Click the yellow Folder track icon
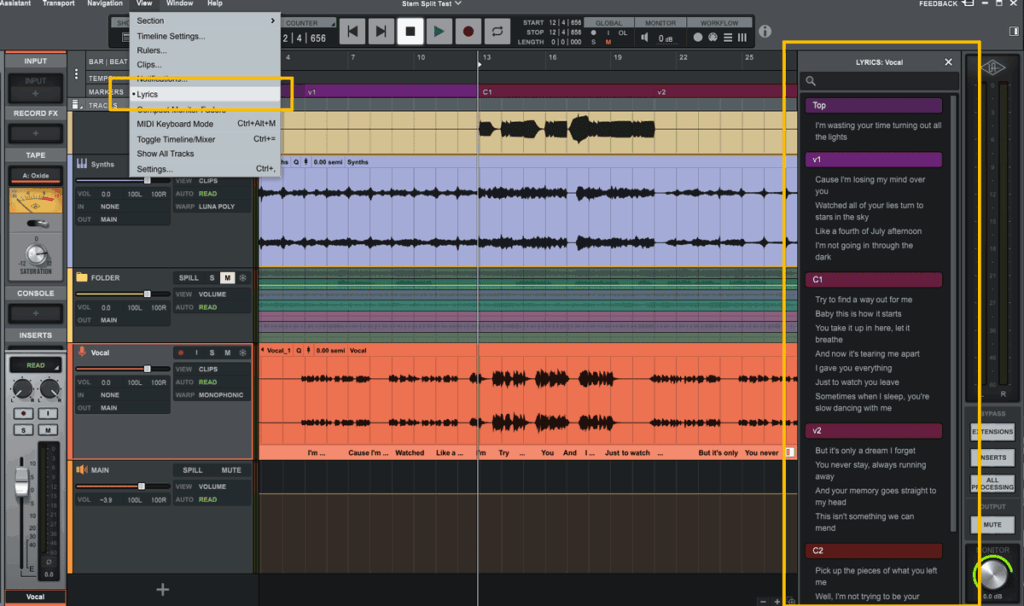The height and width of the screenshot is (606, 1024). 82,277
